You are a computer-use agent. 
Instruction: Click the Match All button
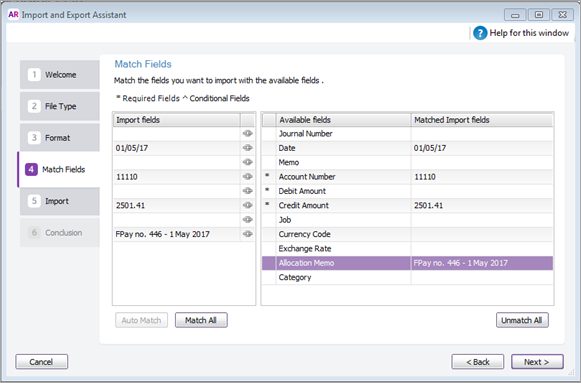point(201,320)
